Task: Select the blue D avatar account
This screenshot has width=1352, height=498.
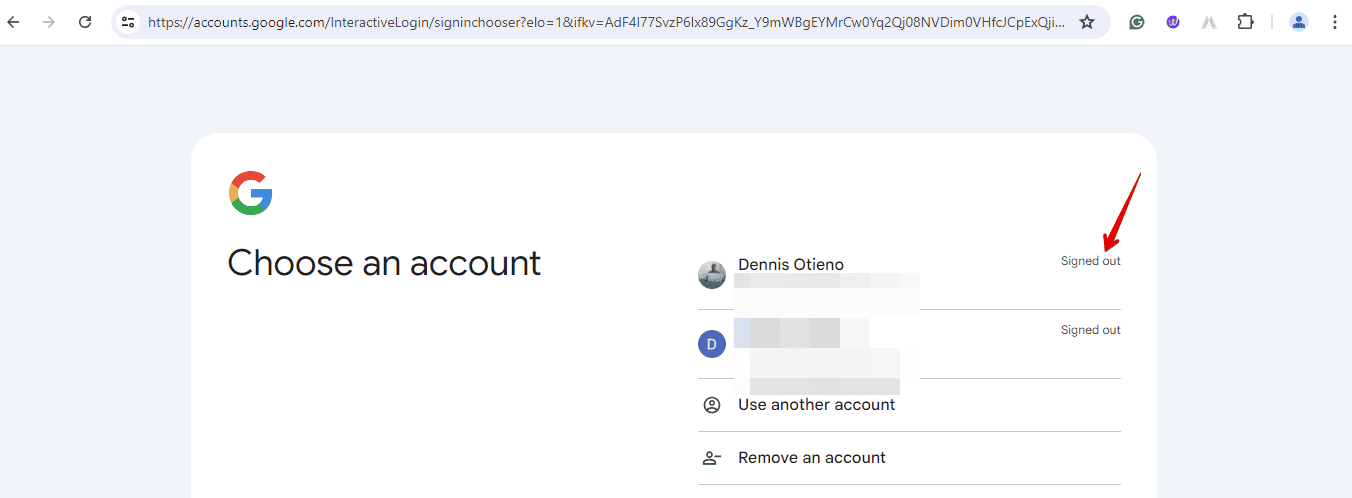Action: 909,344
